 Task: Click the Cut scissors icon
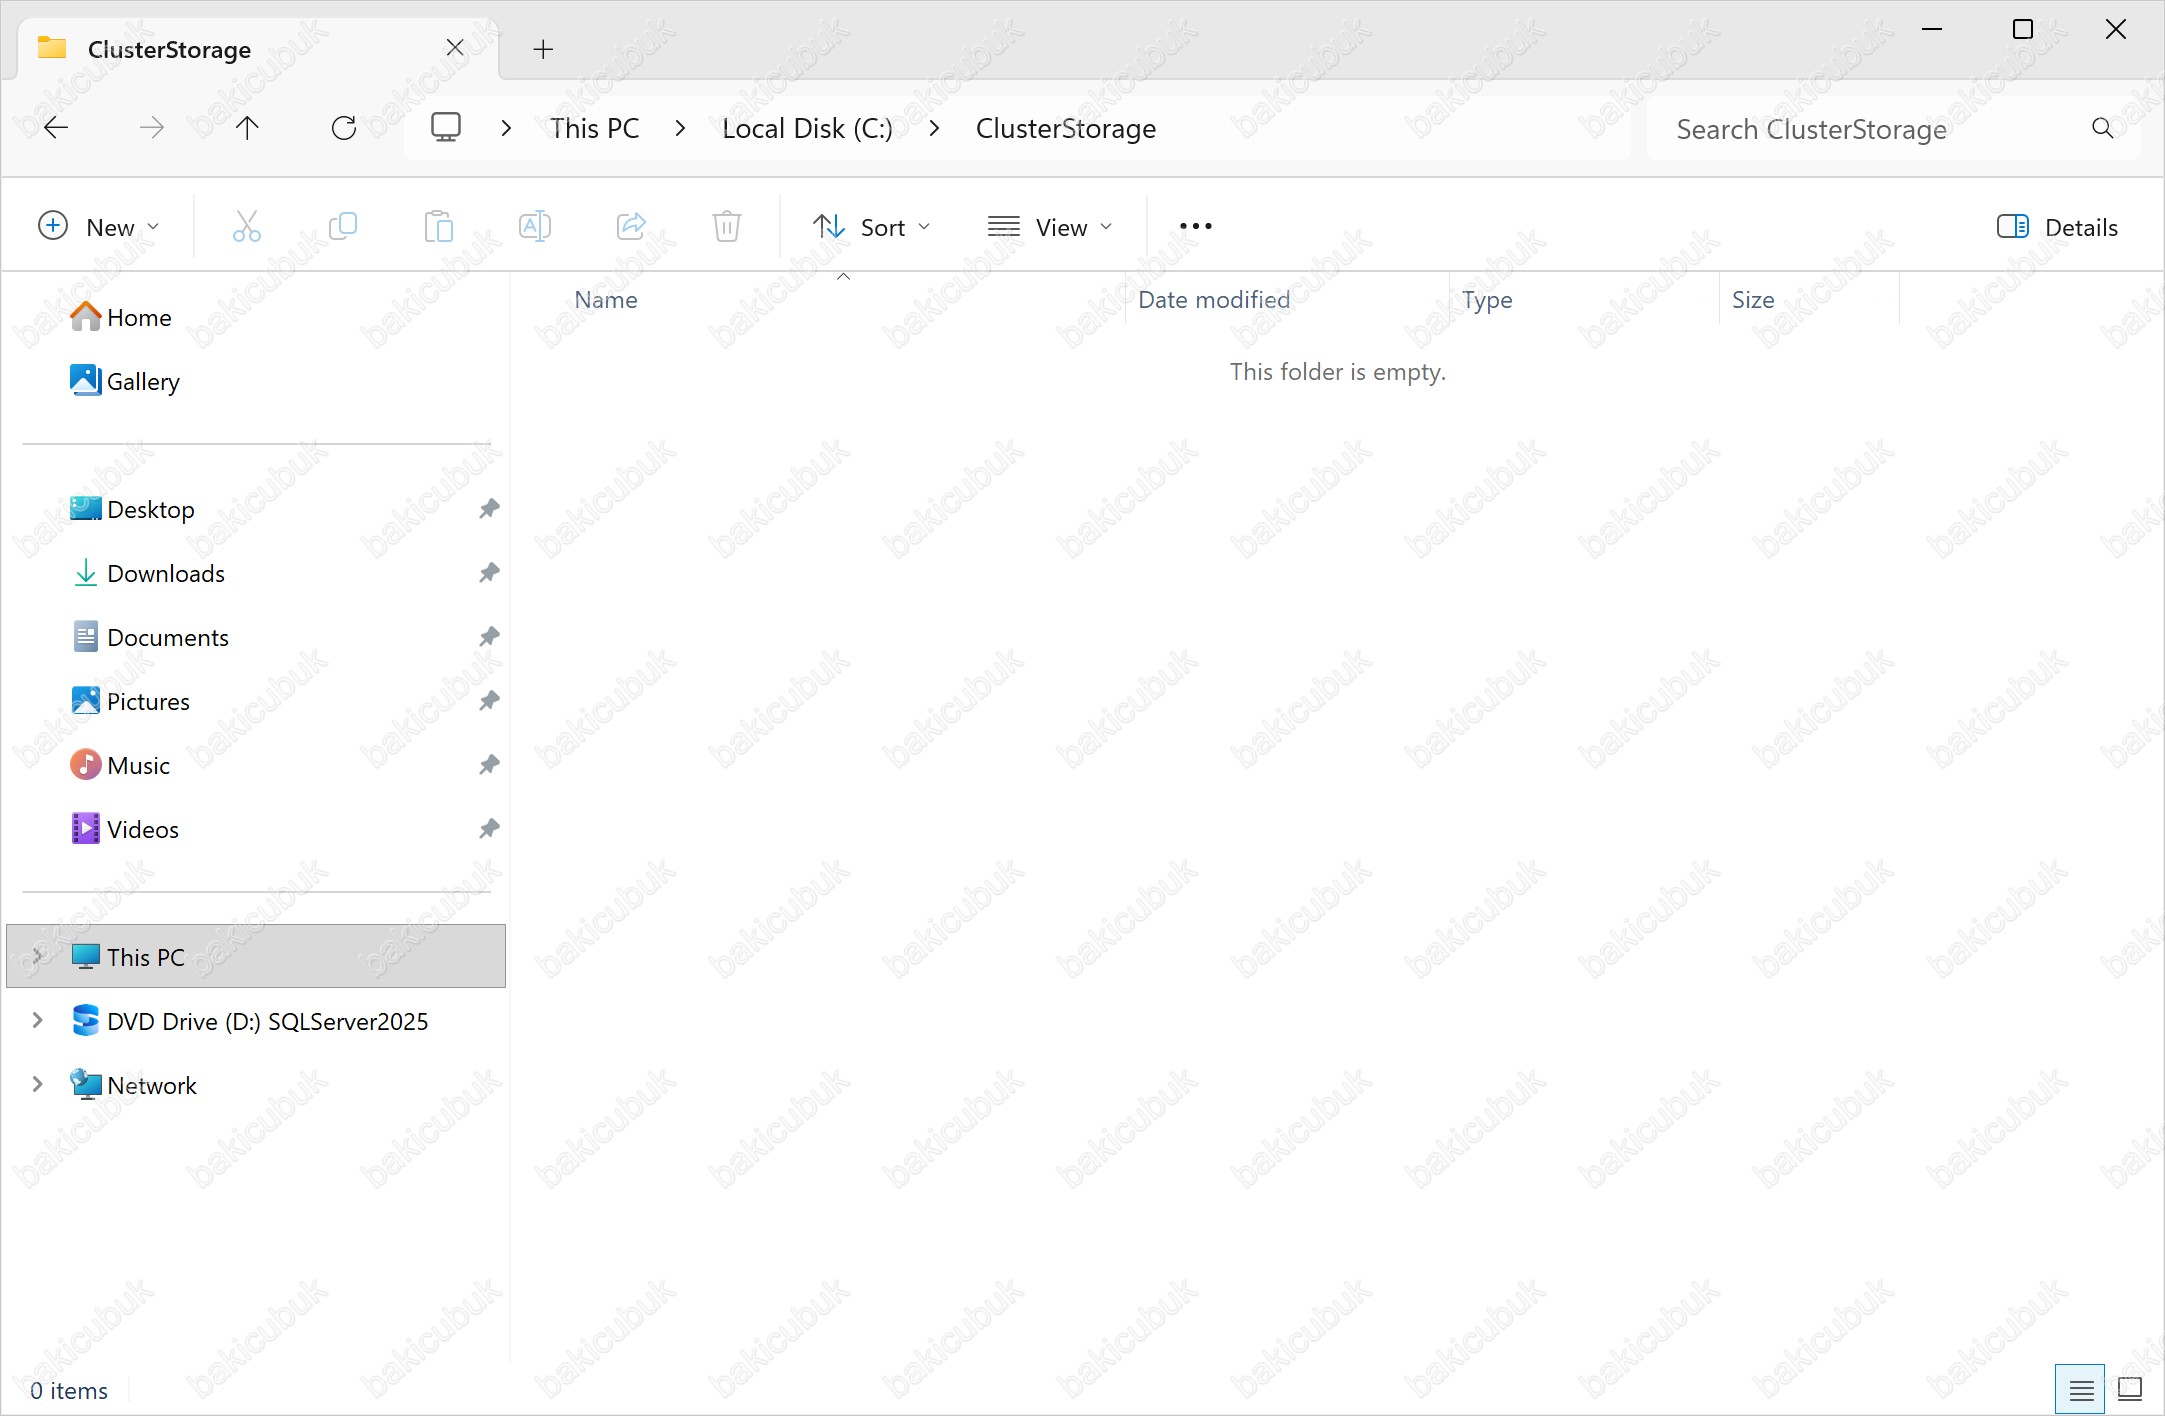[246, 227]
